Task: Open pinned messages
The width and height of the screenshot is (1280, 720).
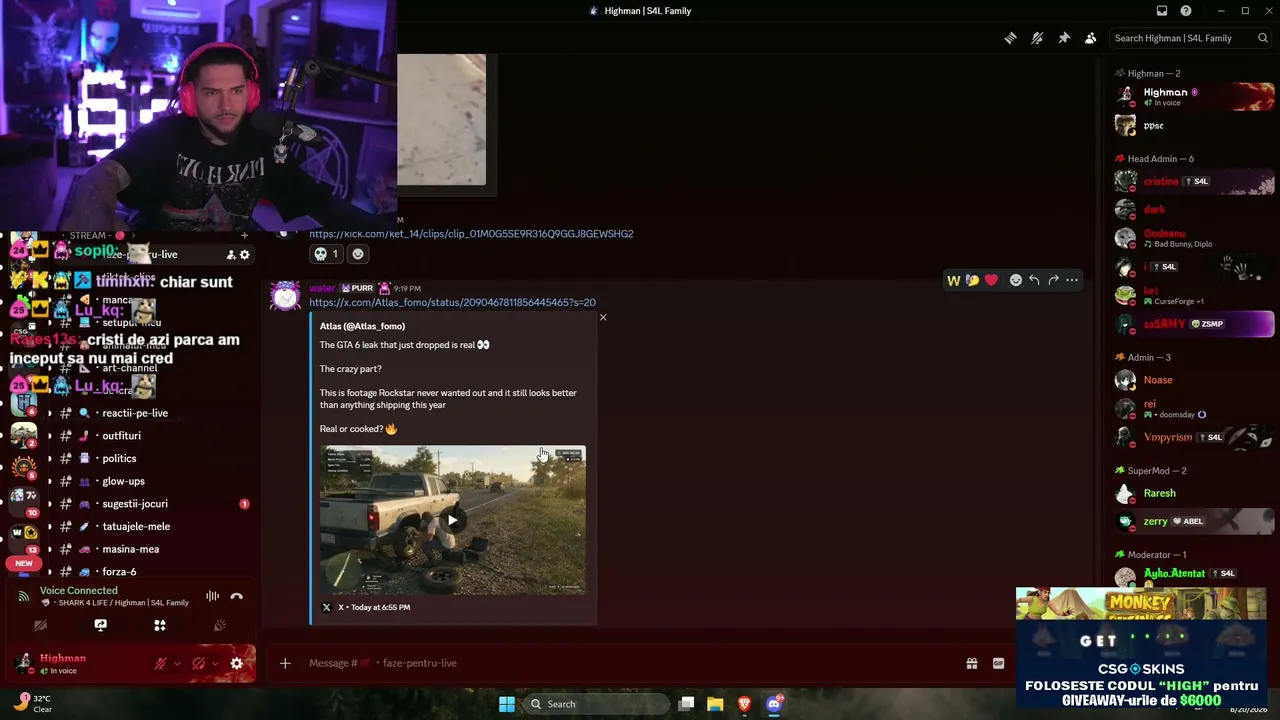Action: (x=1064, y=38)
